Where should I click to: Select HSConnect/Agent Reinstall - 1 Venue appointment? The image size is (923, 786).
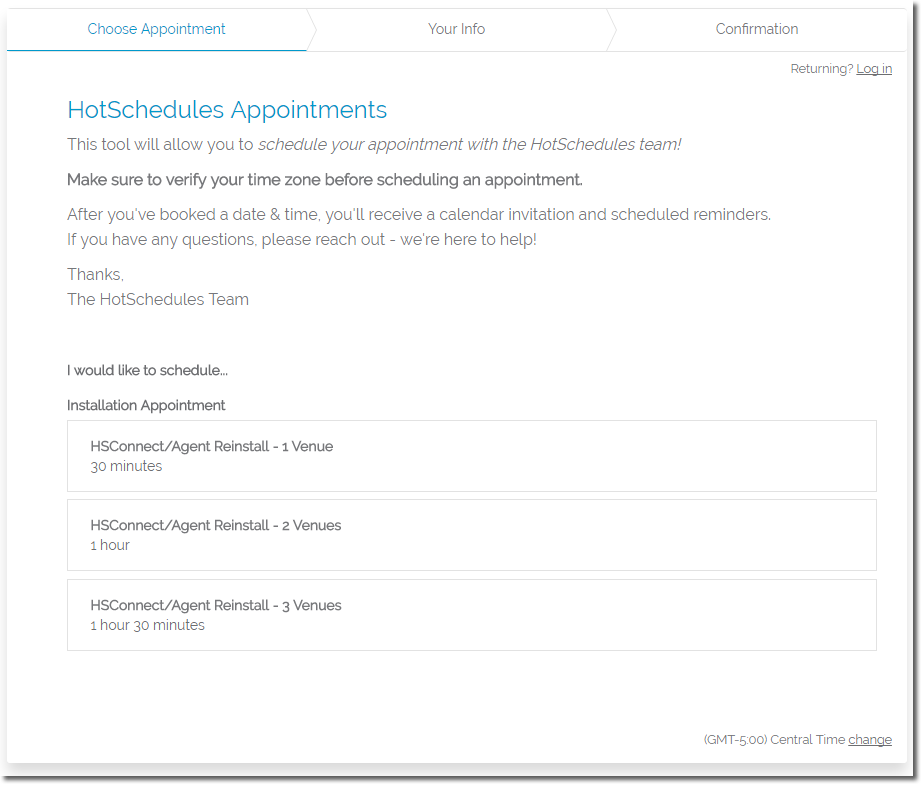click(471, 456)
